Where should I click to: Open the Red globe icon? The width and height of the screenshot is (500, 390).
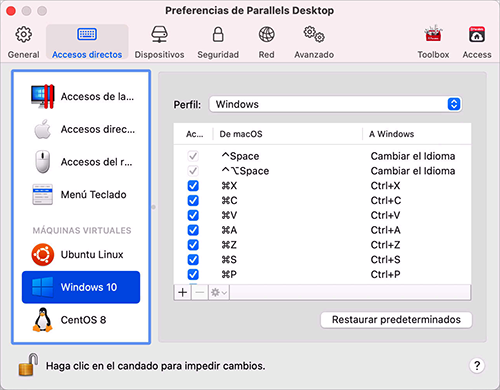[x=267, y=34]
